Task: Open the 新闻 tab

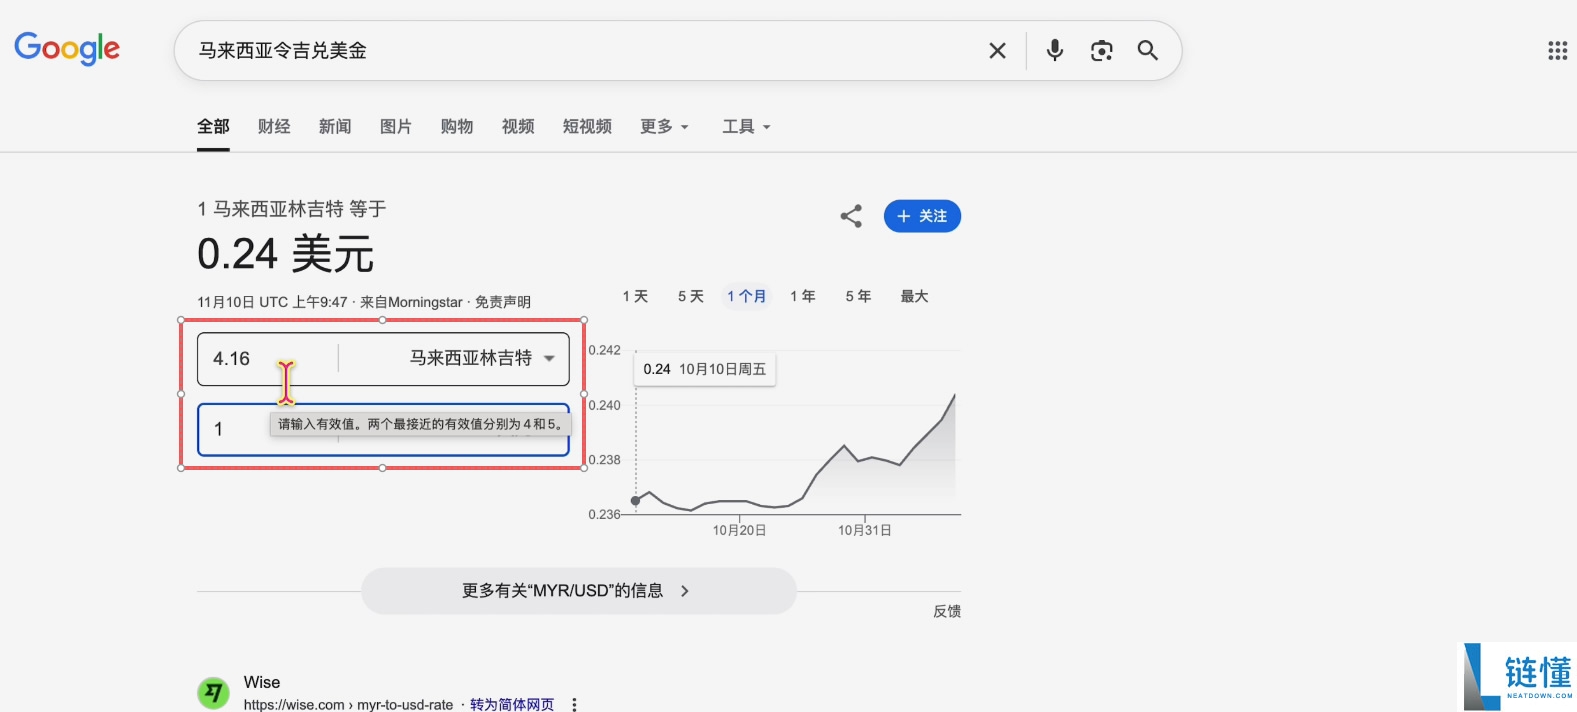Action: pyautogui.click(x=335, y=126)
